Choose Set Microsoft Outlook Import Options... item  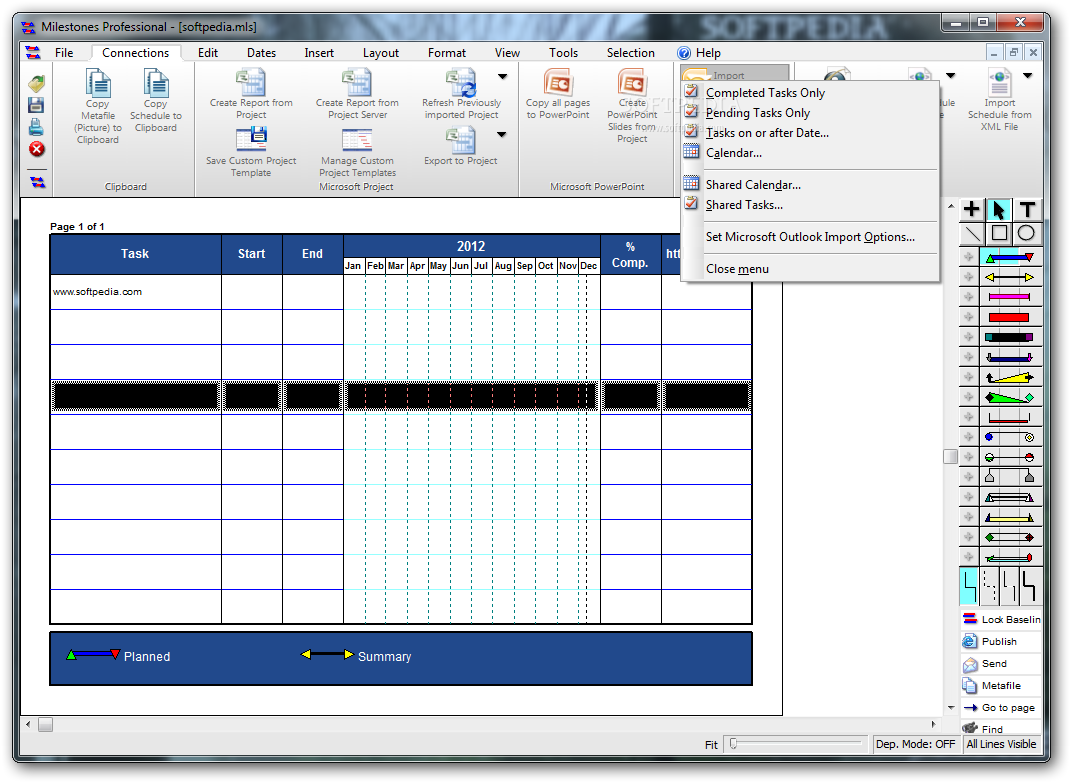(810, 236)
